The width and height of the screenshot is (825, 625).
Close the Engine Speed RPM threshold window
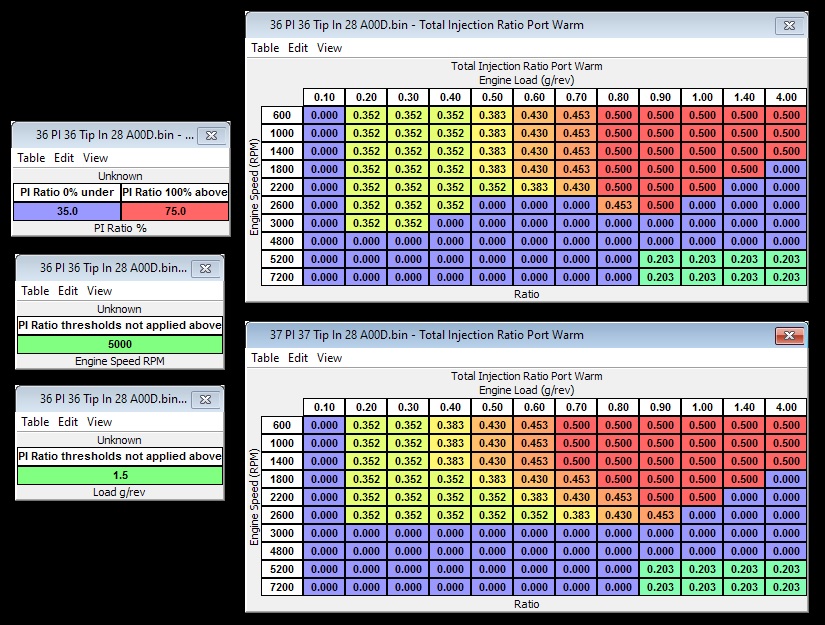(205, 268)
